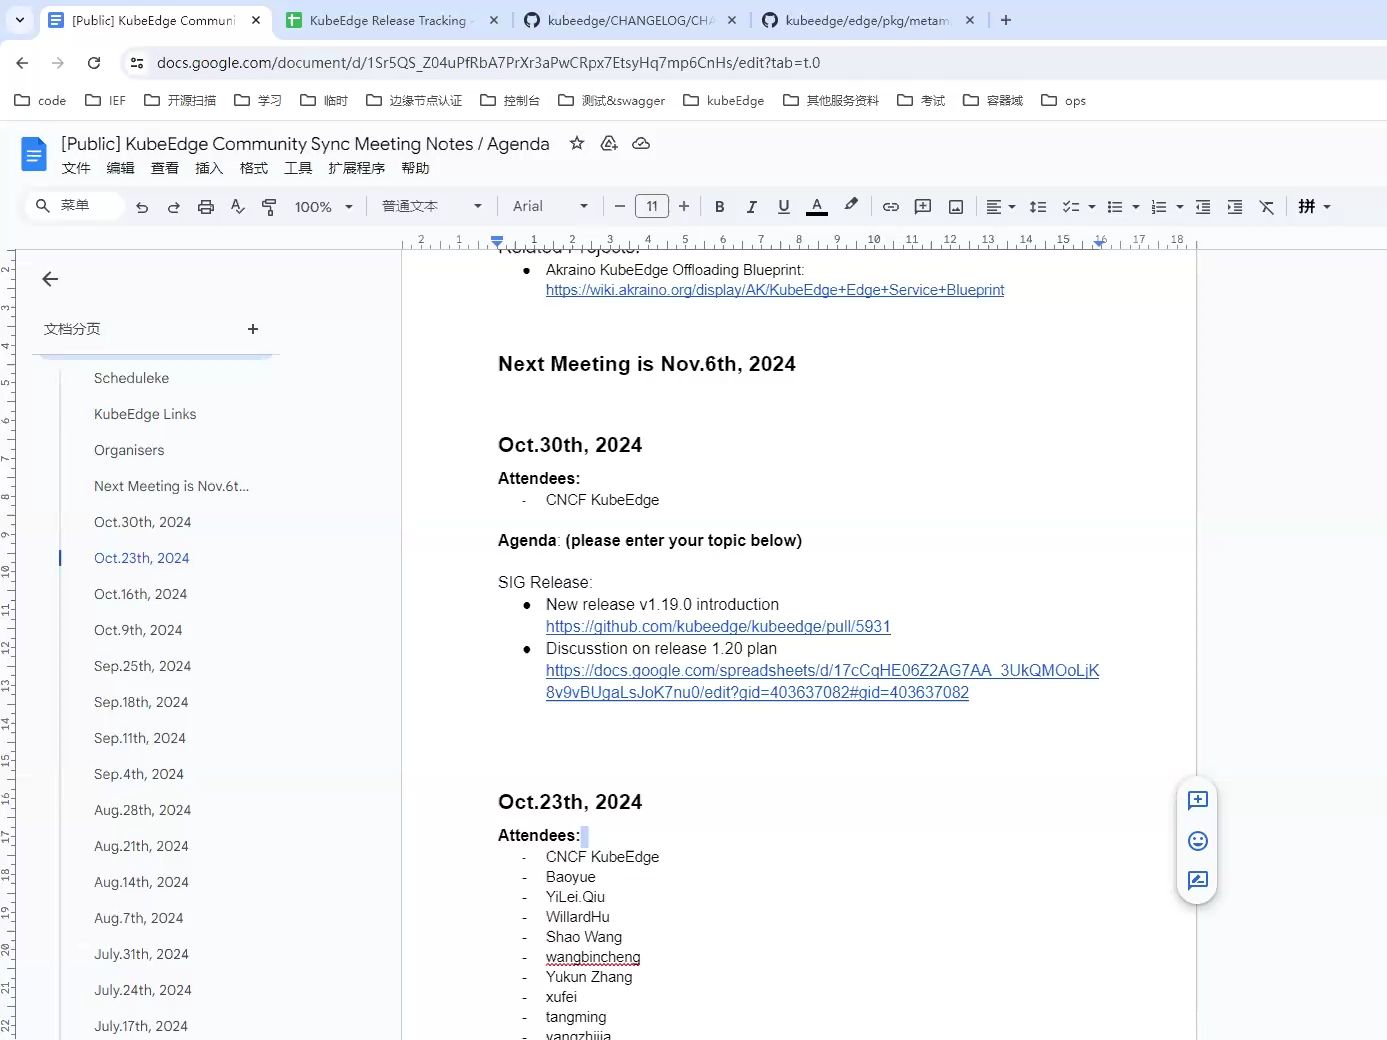Decrease font size with minus button

tap(620, 207)
